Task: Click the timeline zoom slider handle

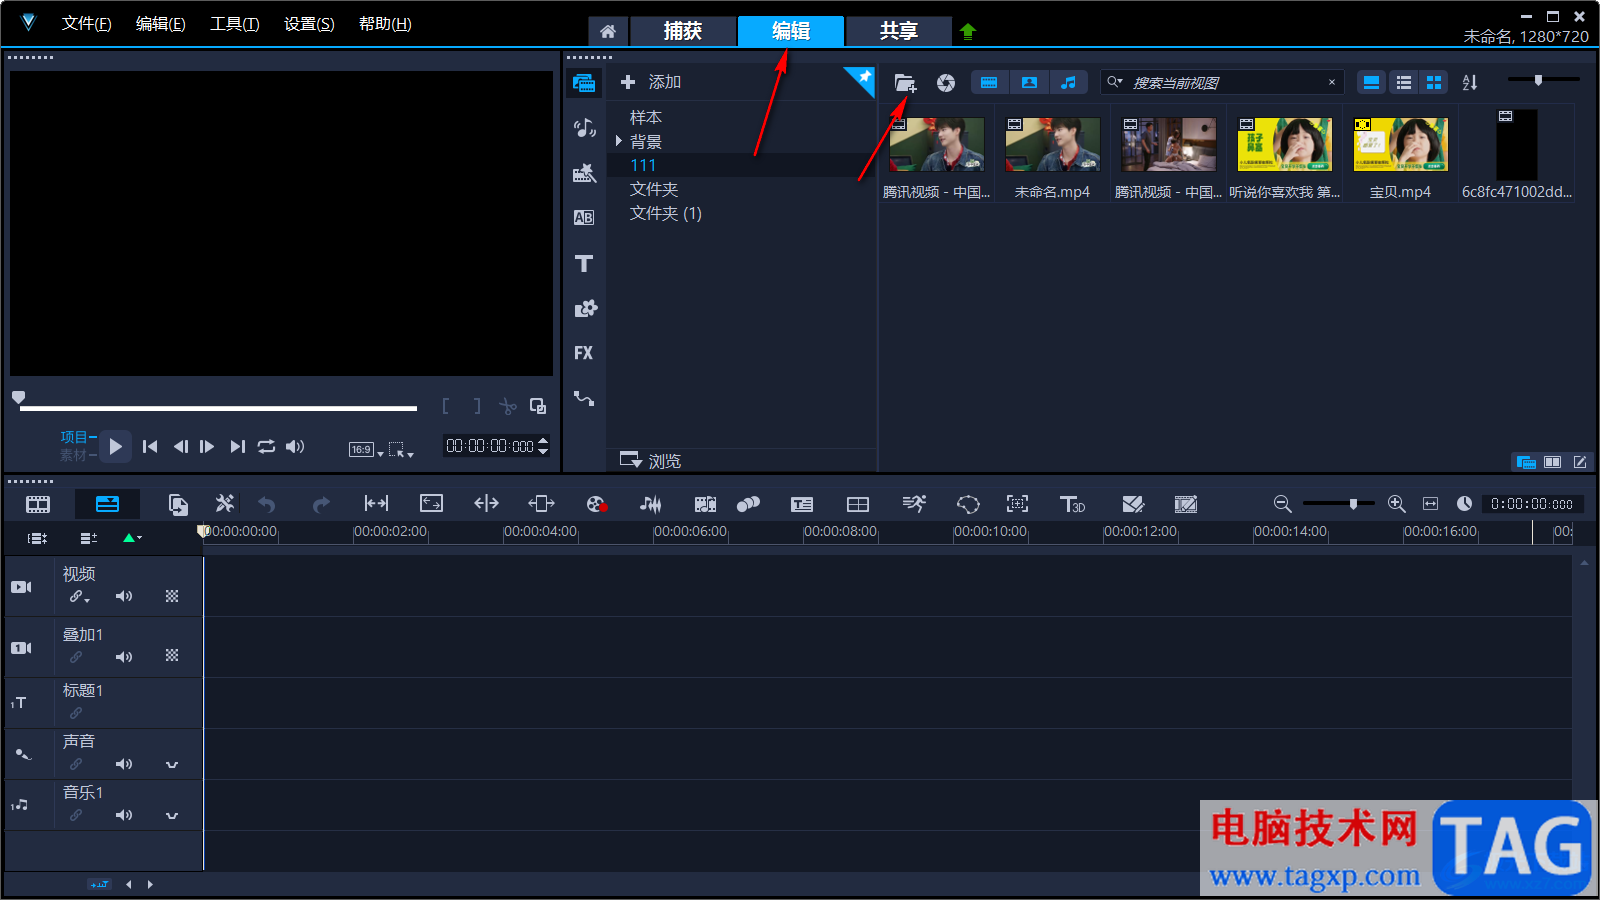Action: [x=1353, y=504]
